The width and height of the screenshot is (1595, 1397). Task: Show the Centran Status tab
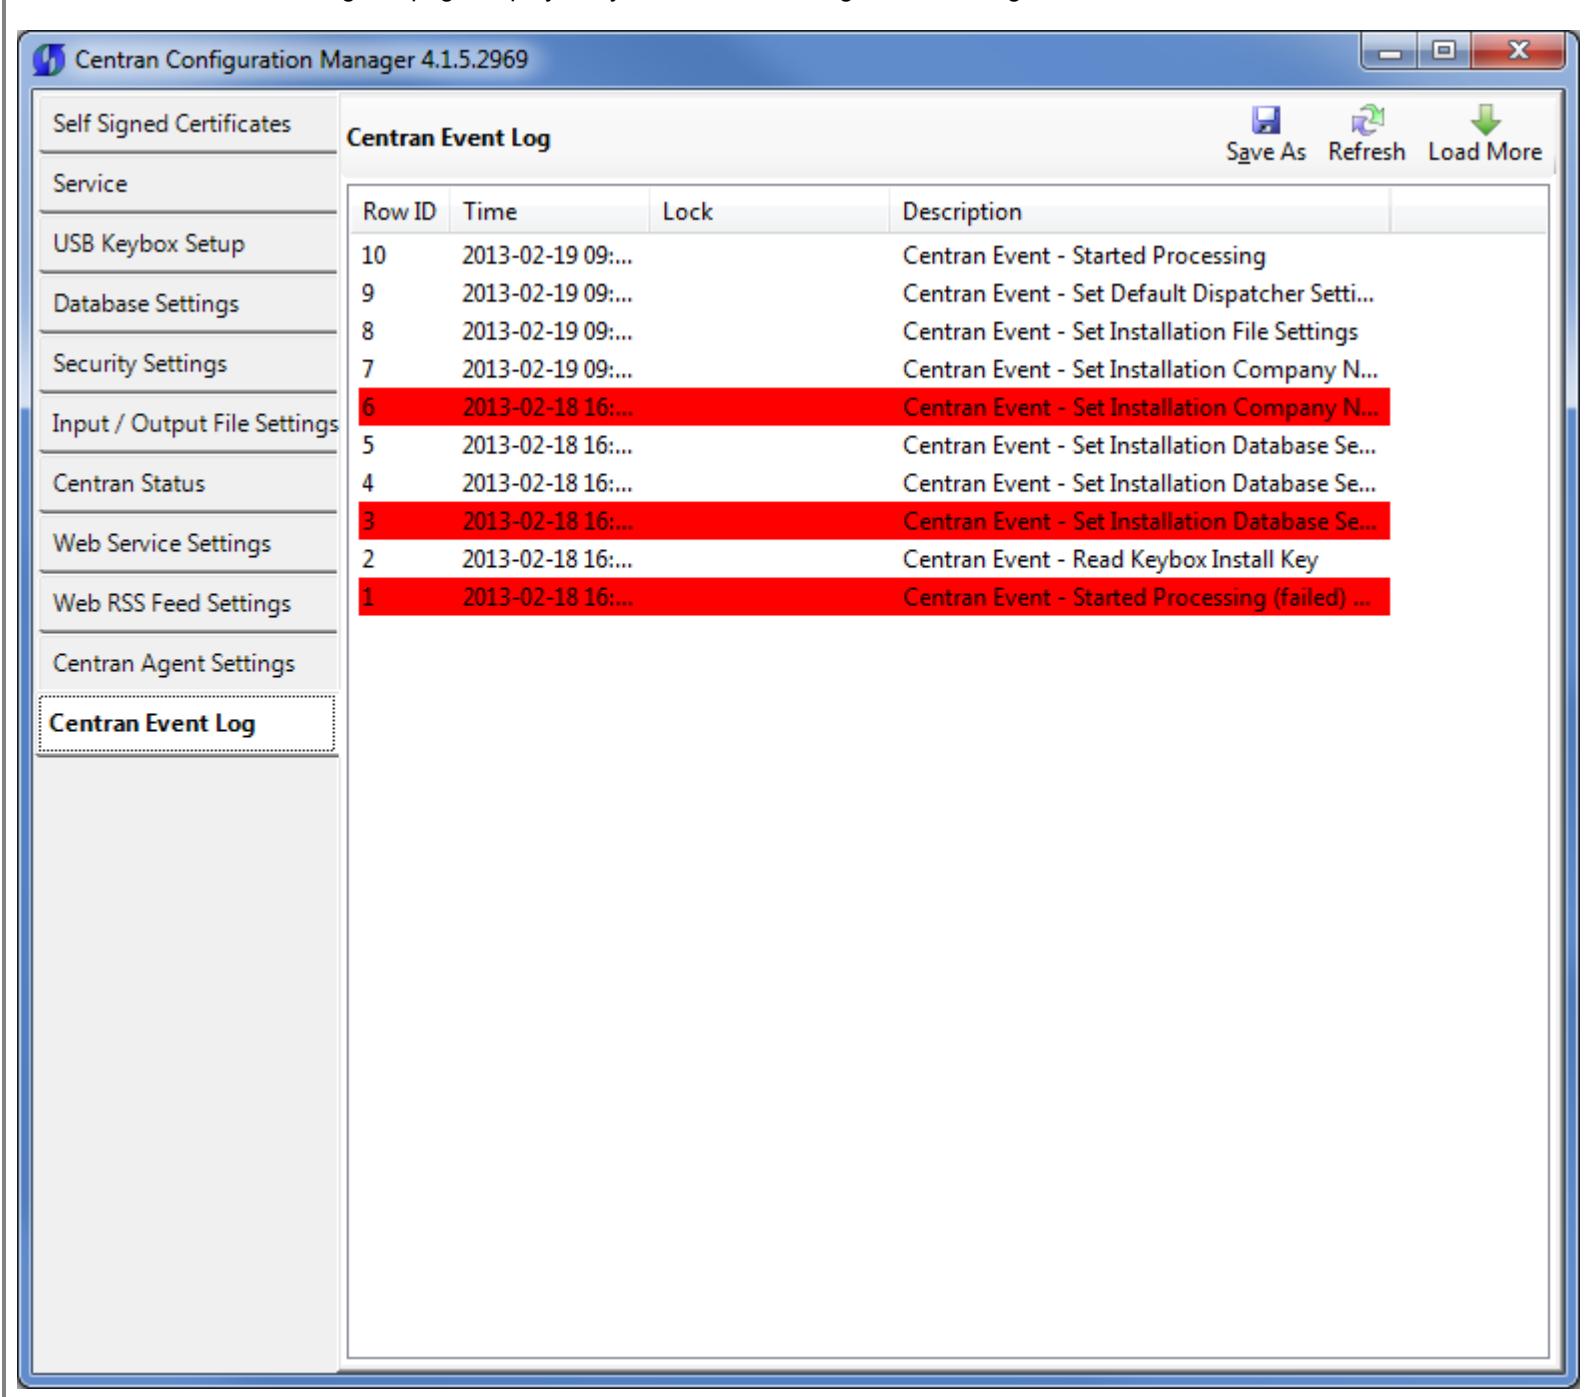click(188, 484)
